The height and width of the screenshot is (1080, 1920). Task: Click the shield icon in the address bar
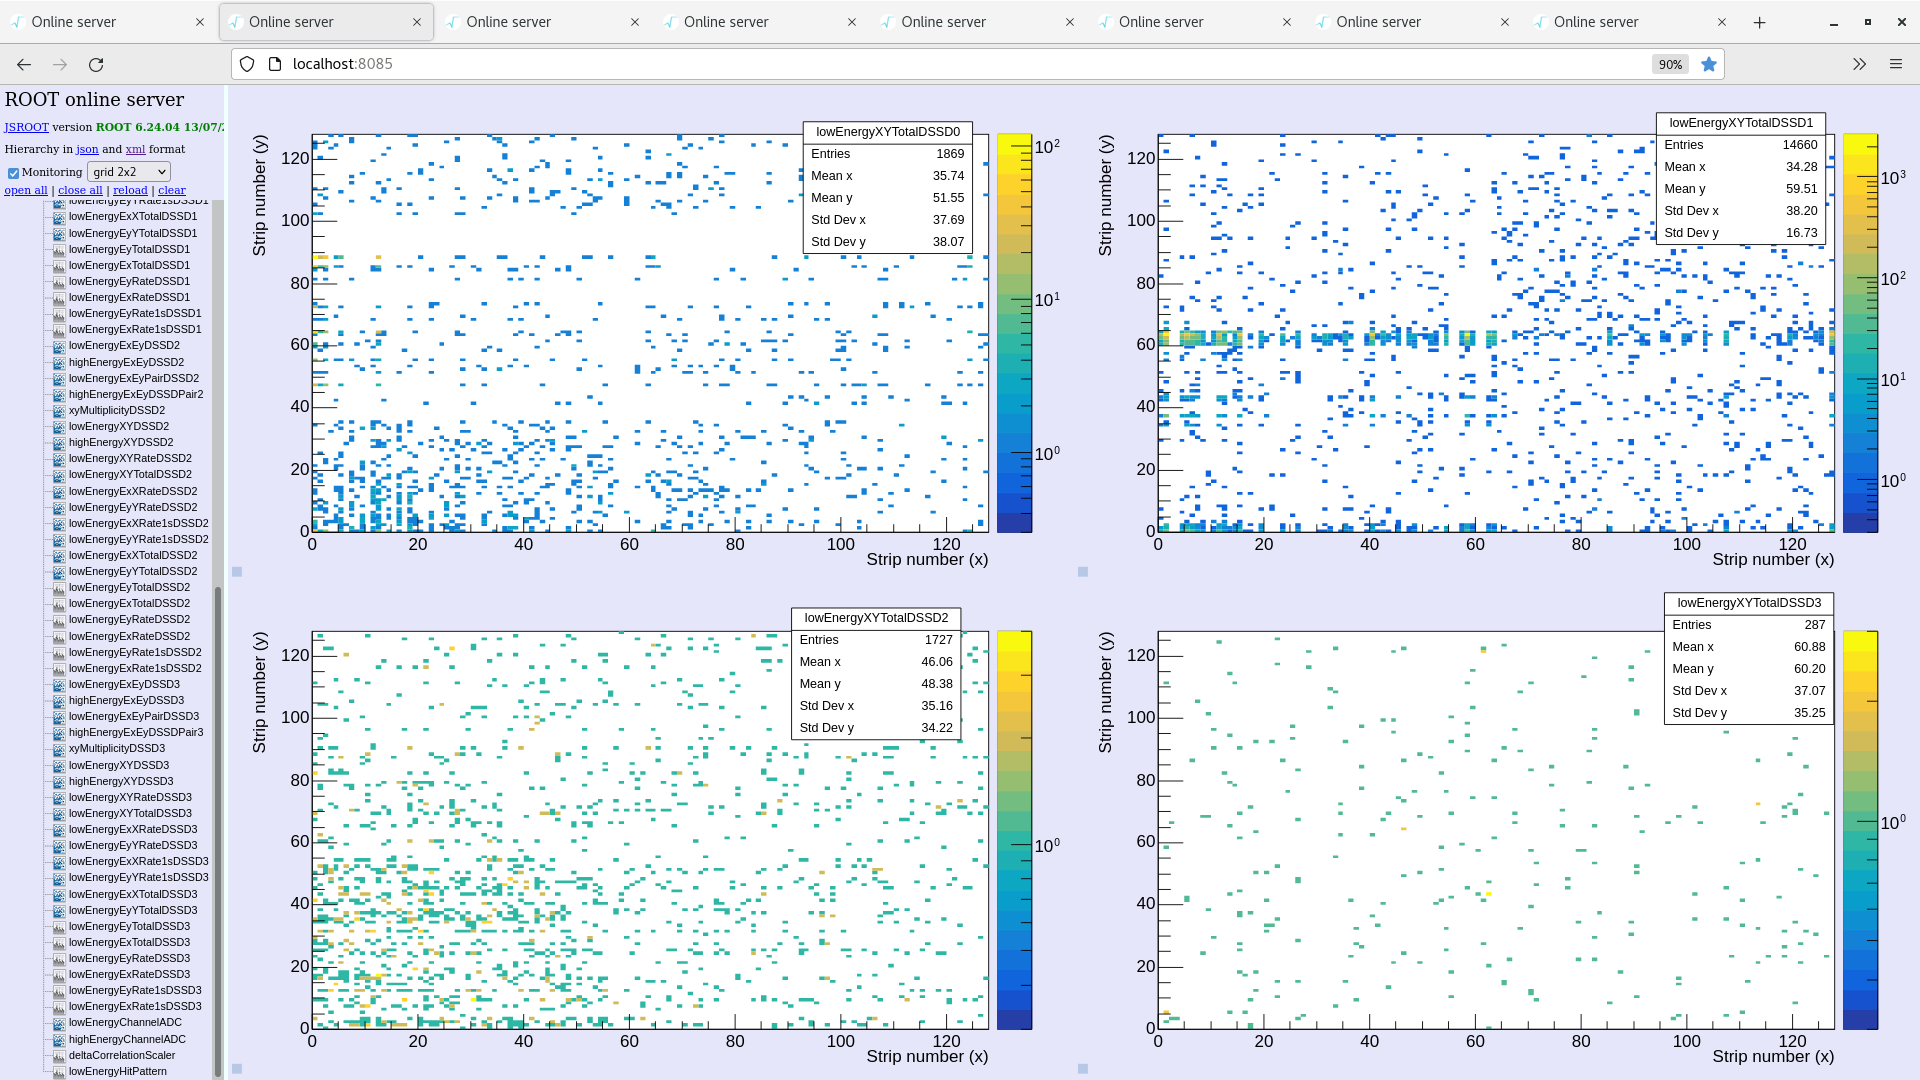coord(246,64)
